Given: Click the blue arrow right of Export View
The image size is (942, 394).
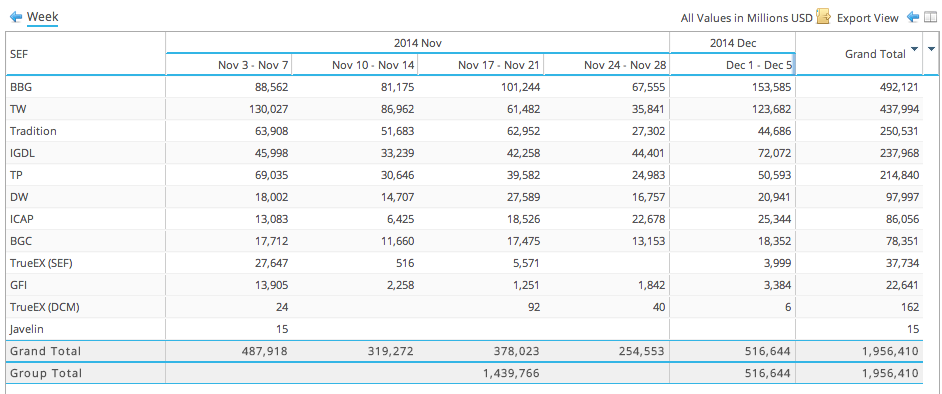Looking at the screenshot, I should pos(913,17).
